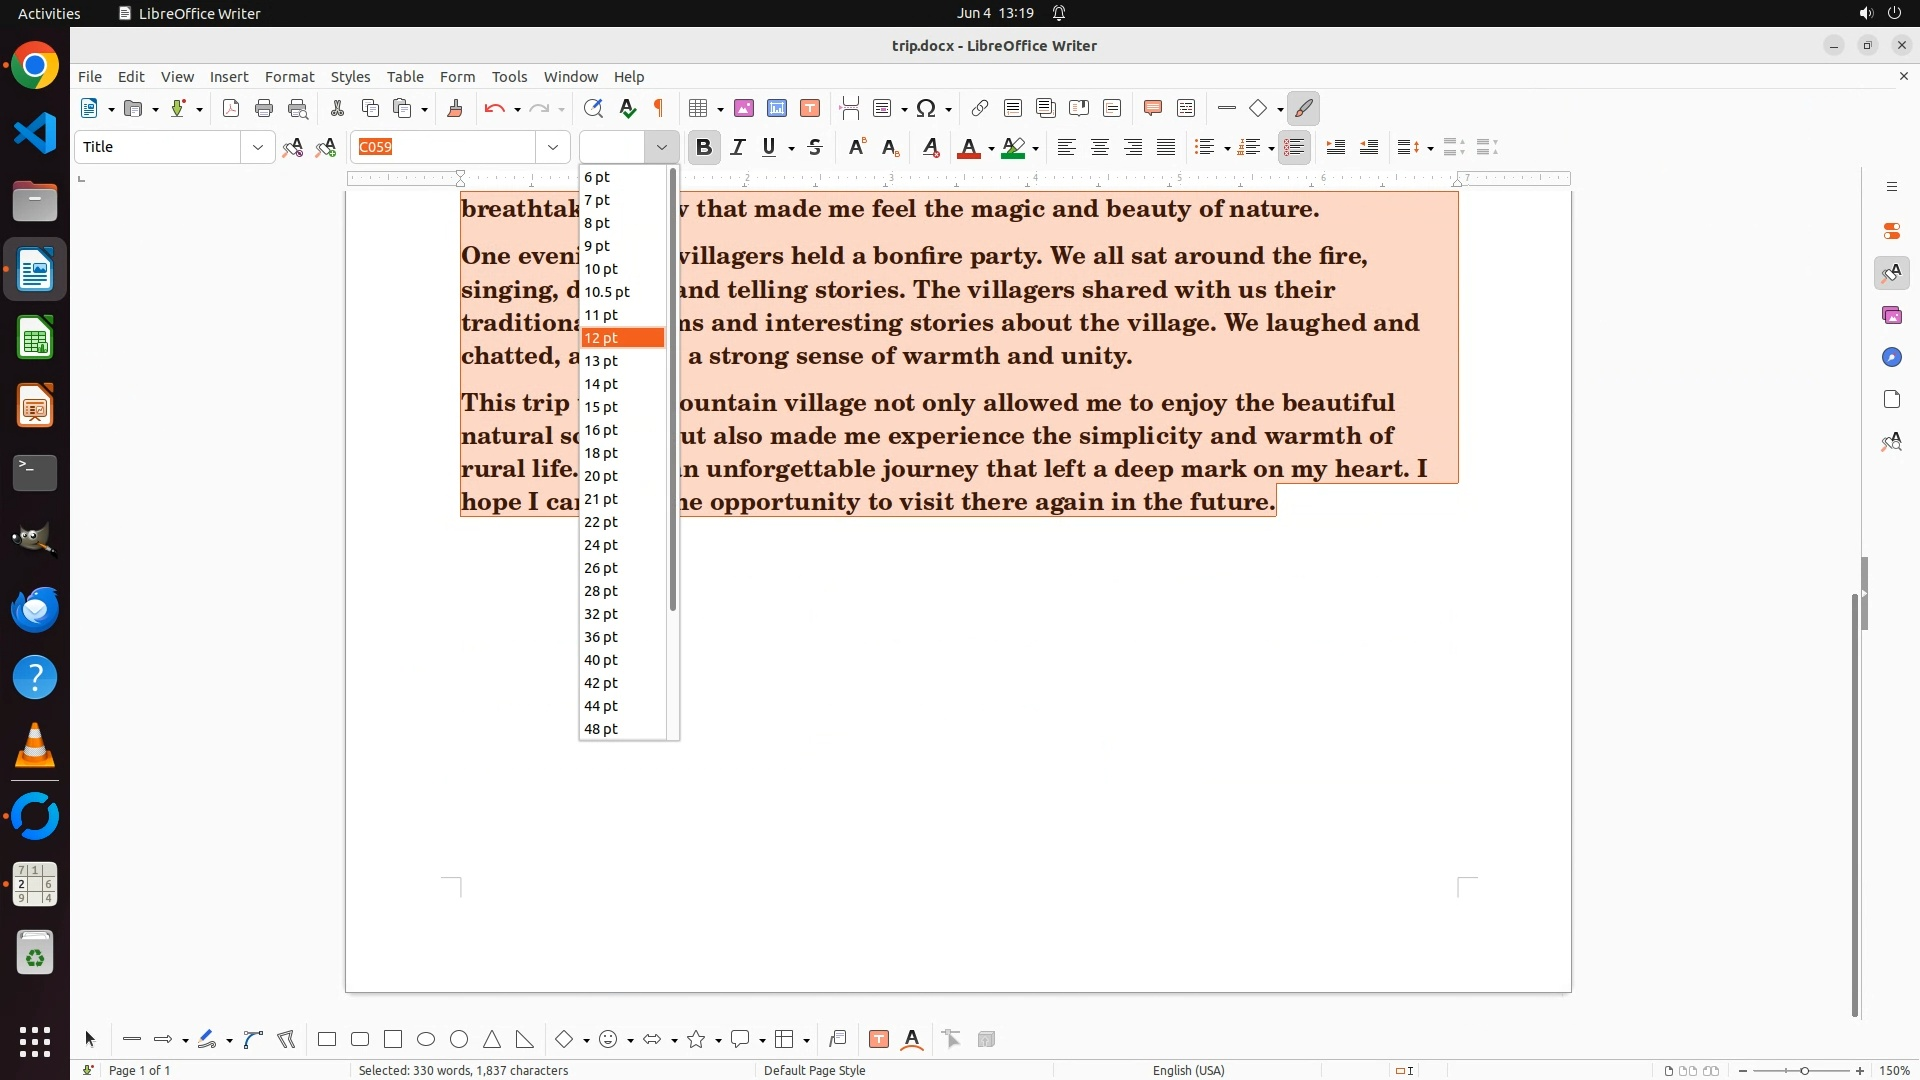Insert a hyperlink via chain icon
Image resolution: width=1920 pixels, height=1080 pixels.
[x=980, y=109]
